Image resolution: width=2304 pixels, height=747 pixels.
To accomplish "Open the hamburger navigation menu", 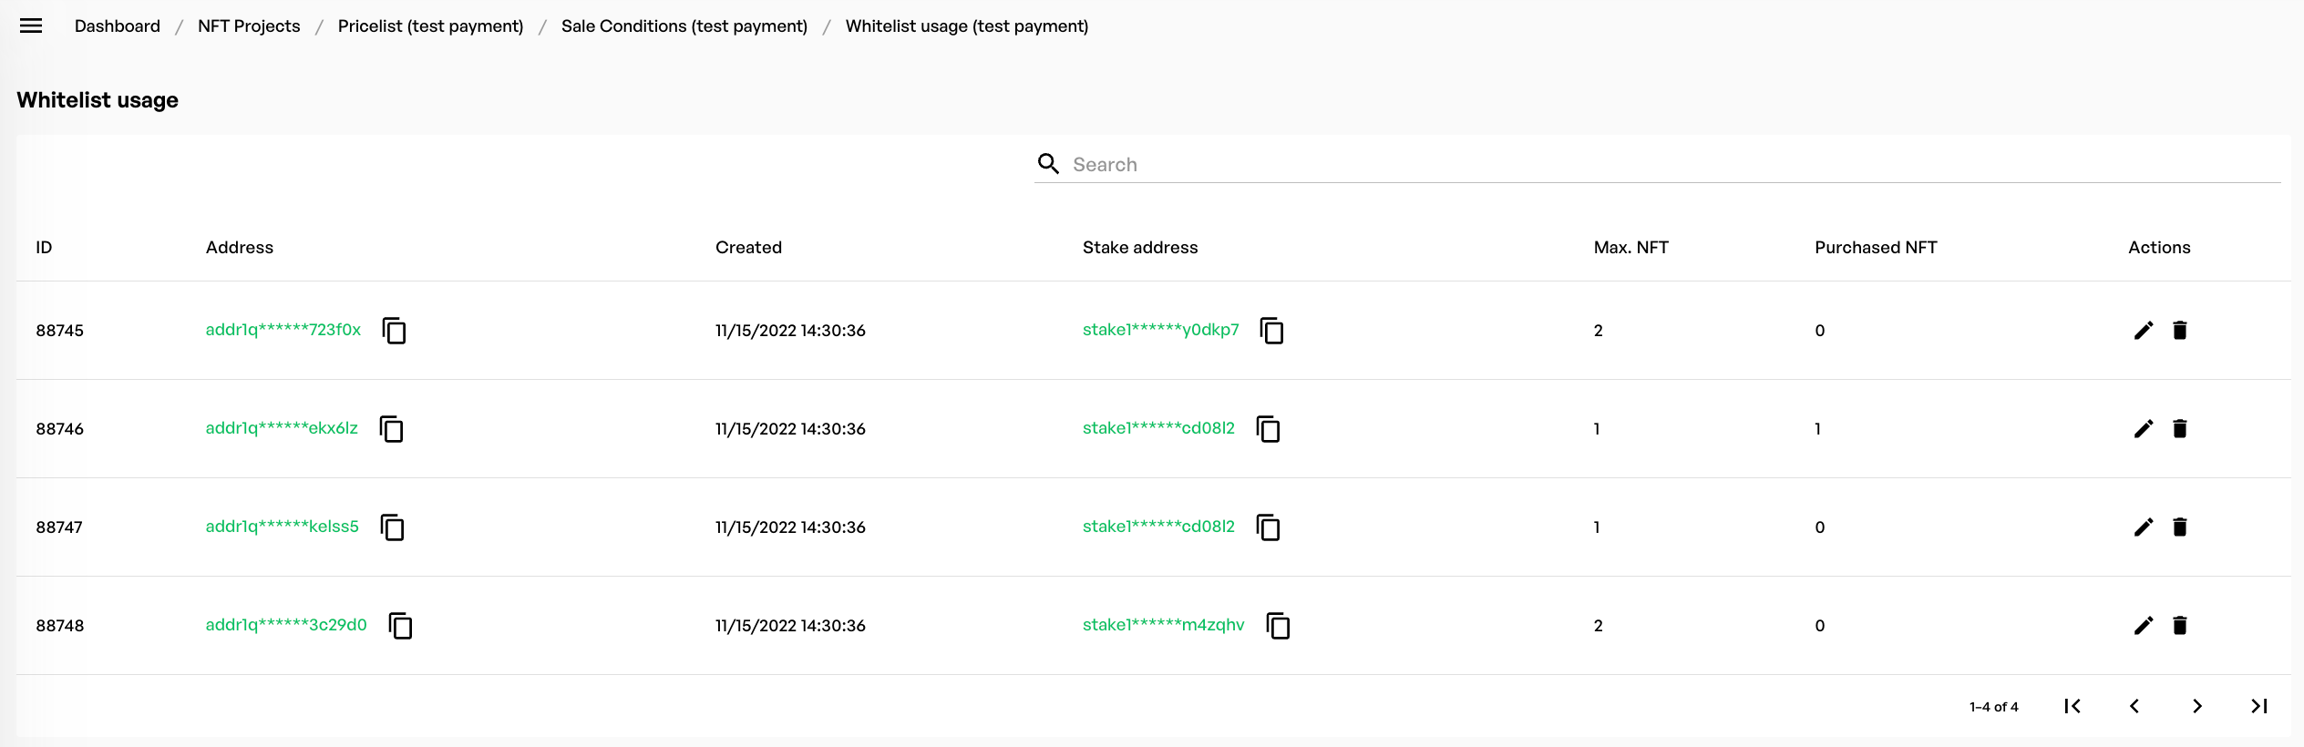I will 31,26.
